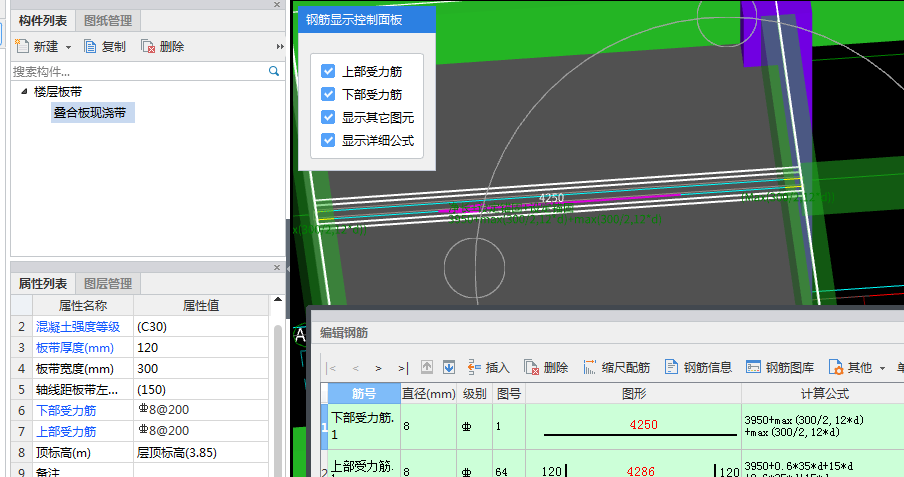904x477 pixels.
Task: Select the 下部受力筋.1 row cell
Action: [364, 426]
